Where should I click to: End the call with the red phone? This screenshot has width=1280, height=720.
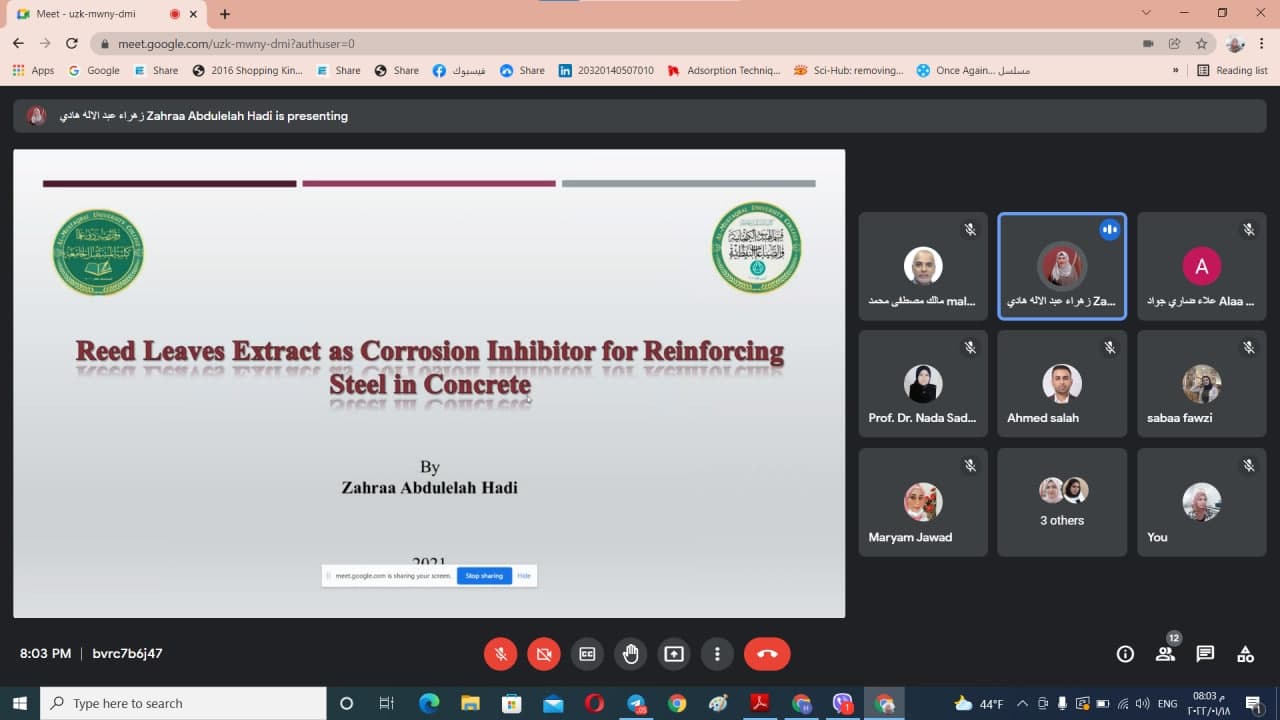(x=767, y=653)
